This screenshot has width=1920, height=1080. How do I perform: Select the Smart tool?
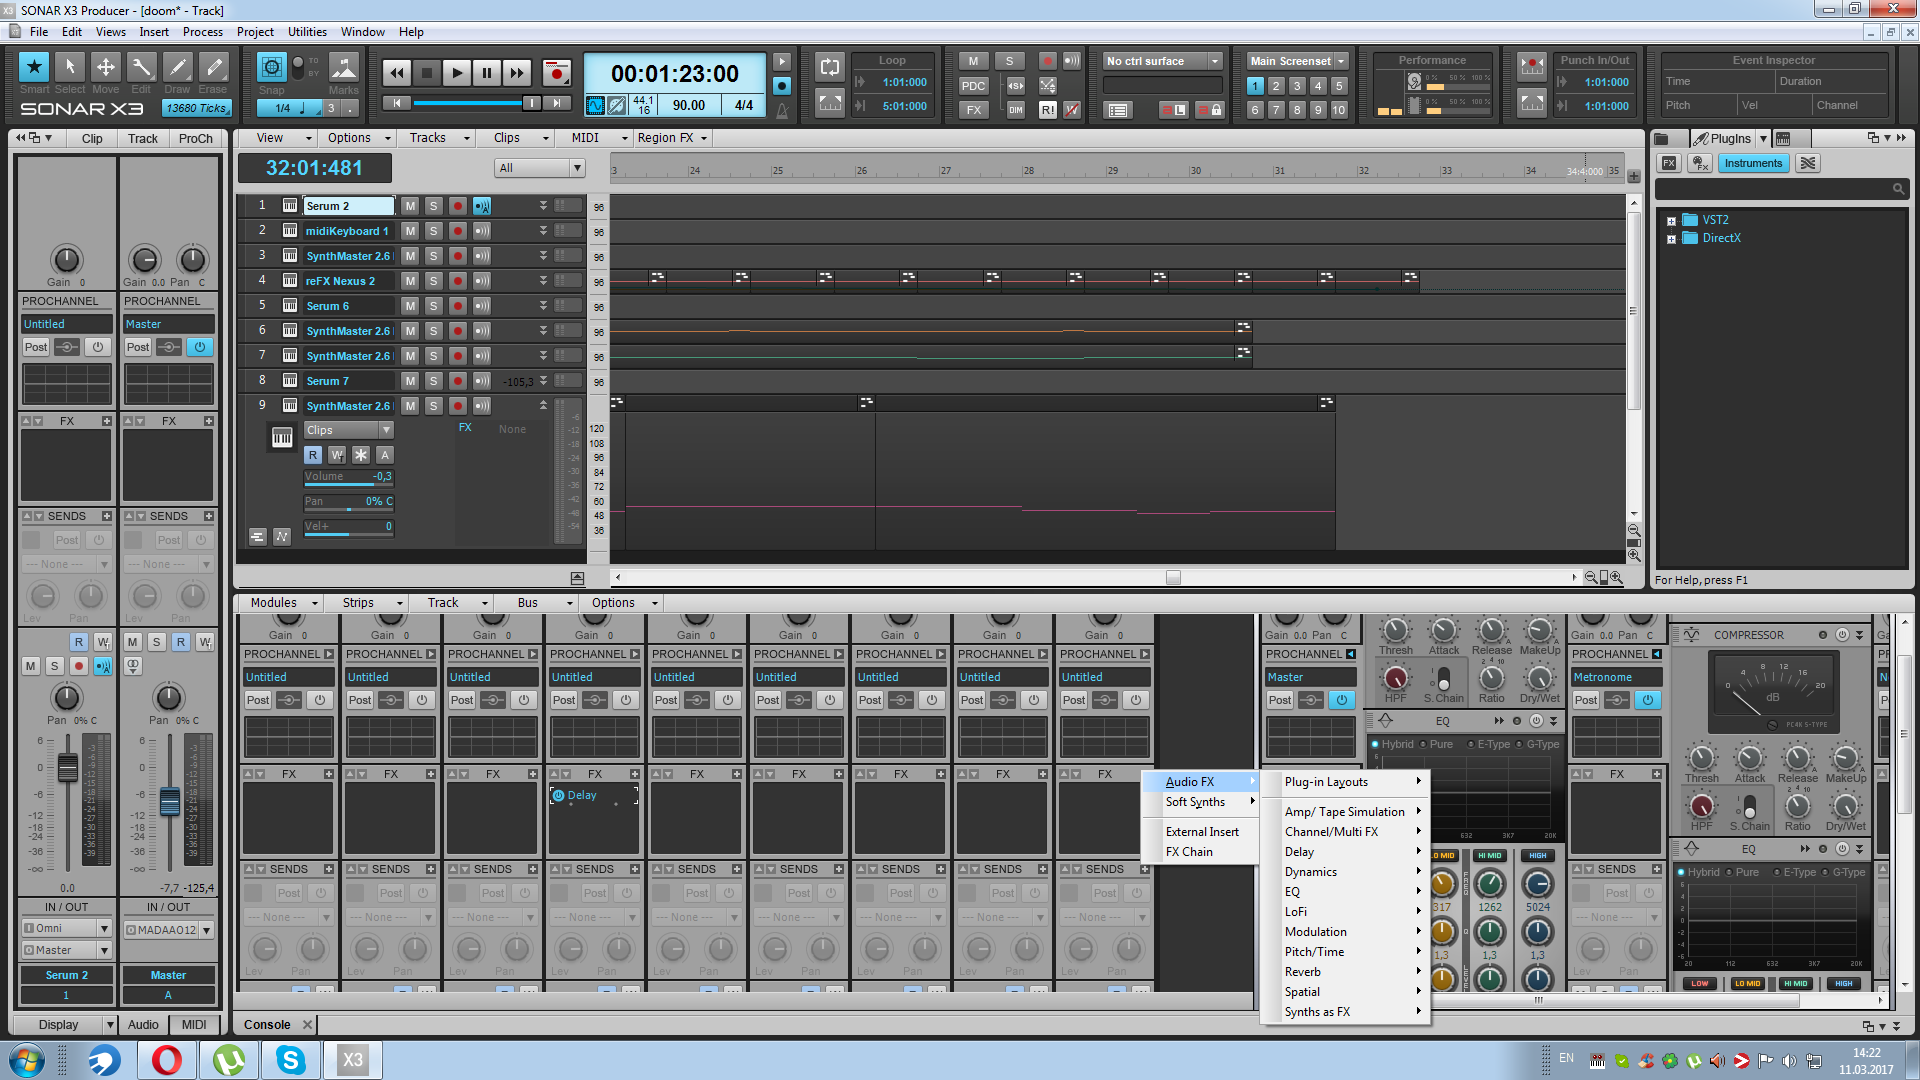pyautogui.click(x=34, y=67)
